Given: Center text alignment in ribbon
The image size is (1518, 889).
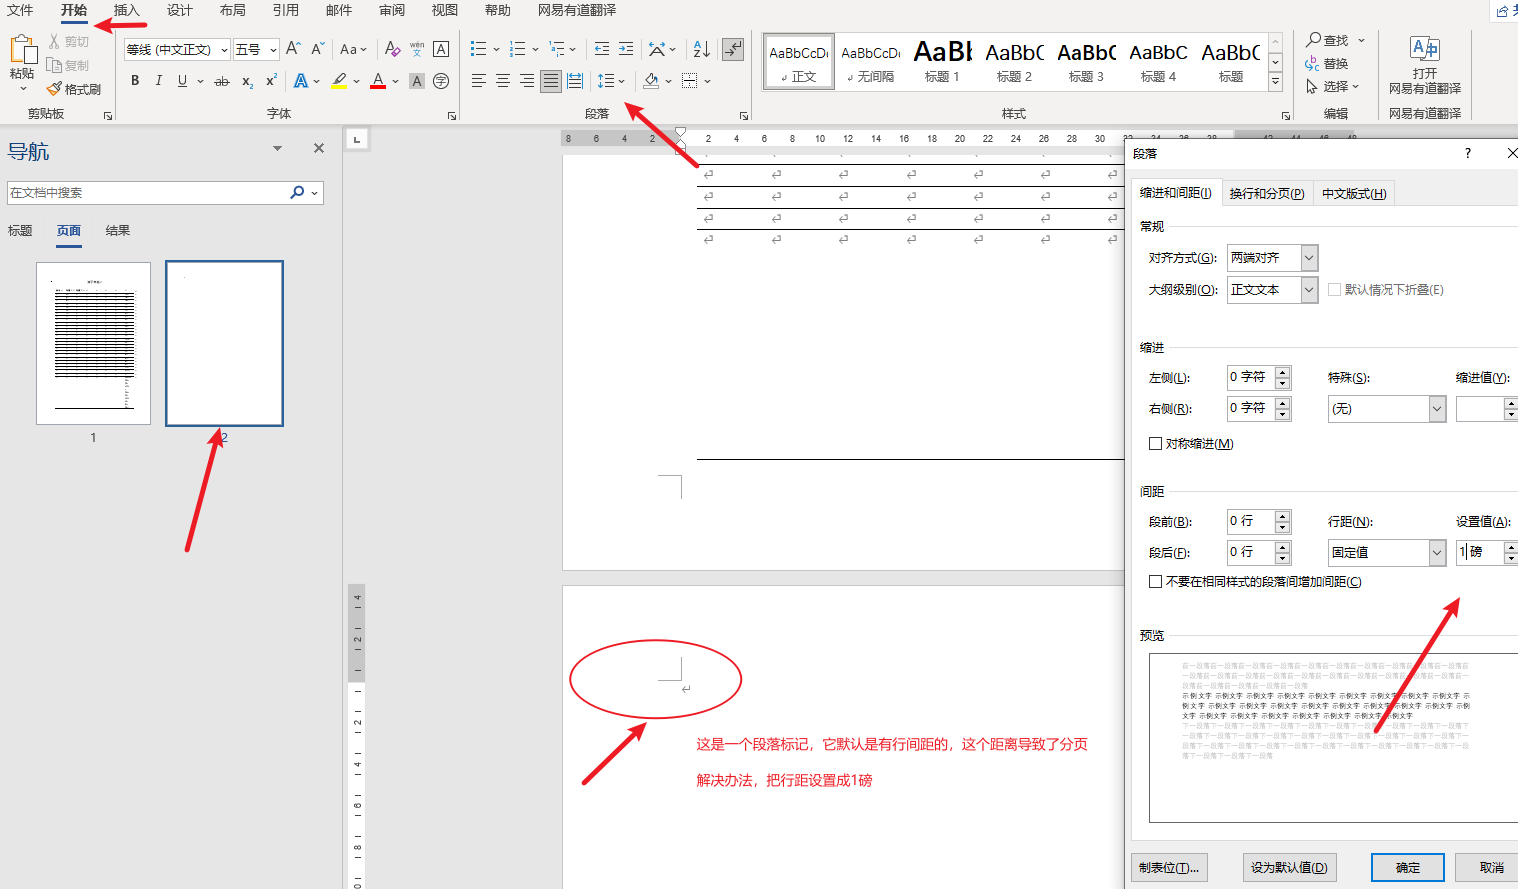Looking at the screenshot, I should click(x=503, y=81).
